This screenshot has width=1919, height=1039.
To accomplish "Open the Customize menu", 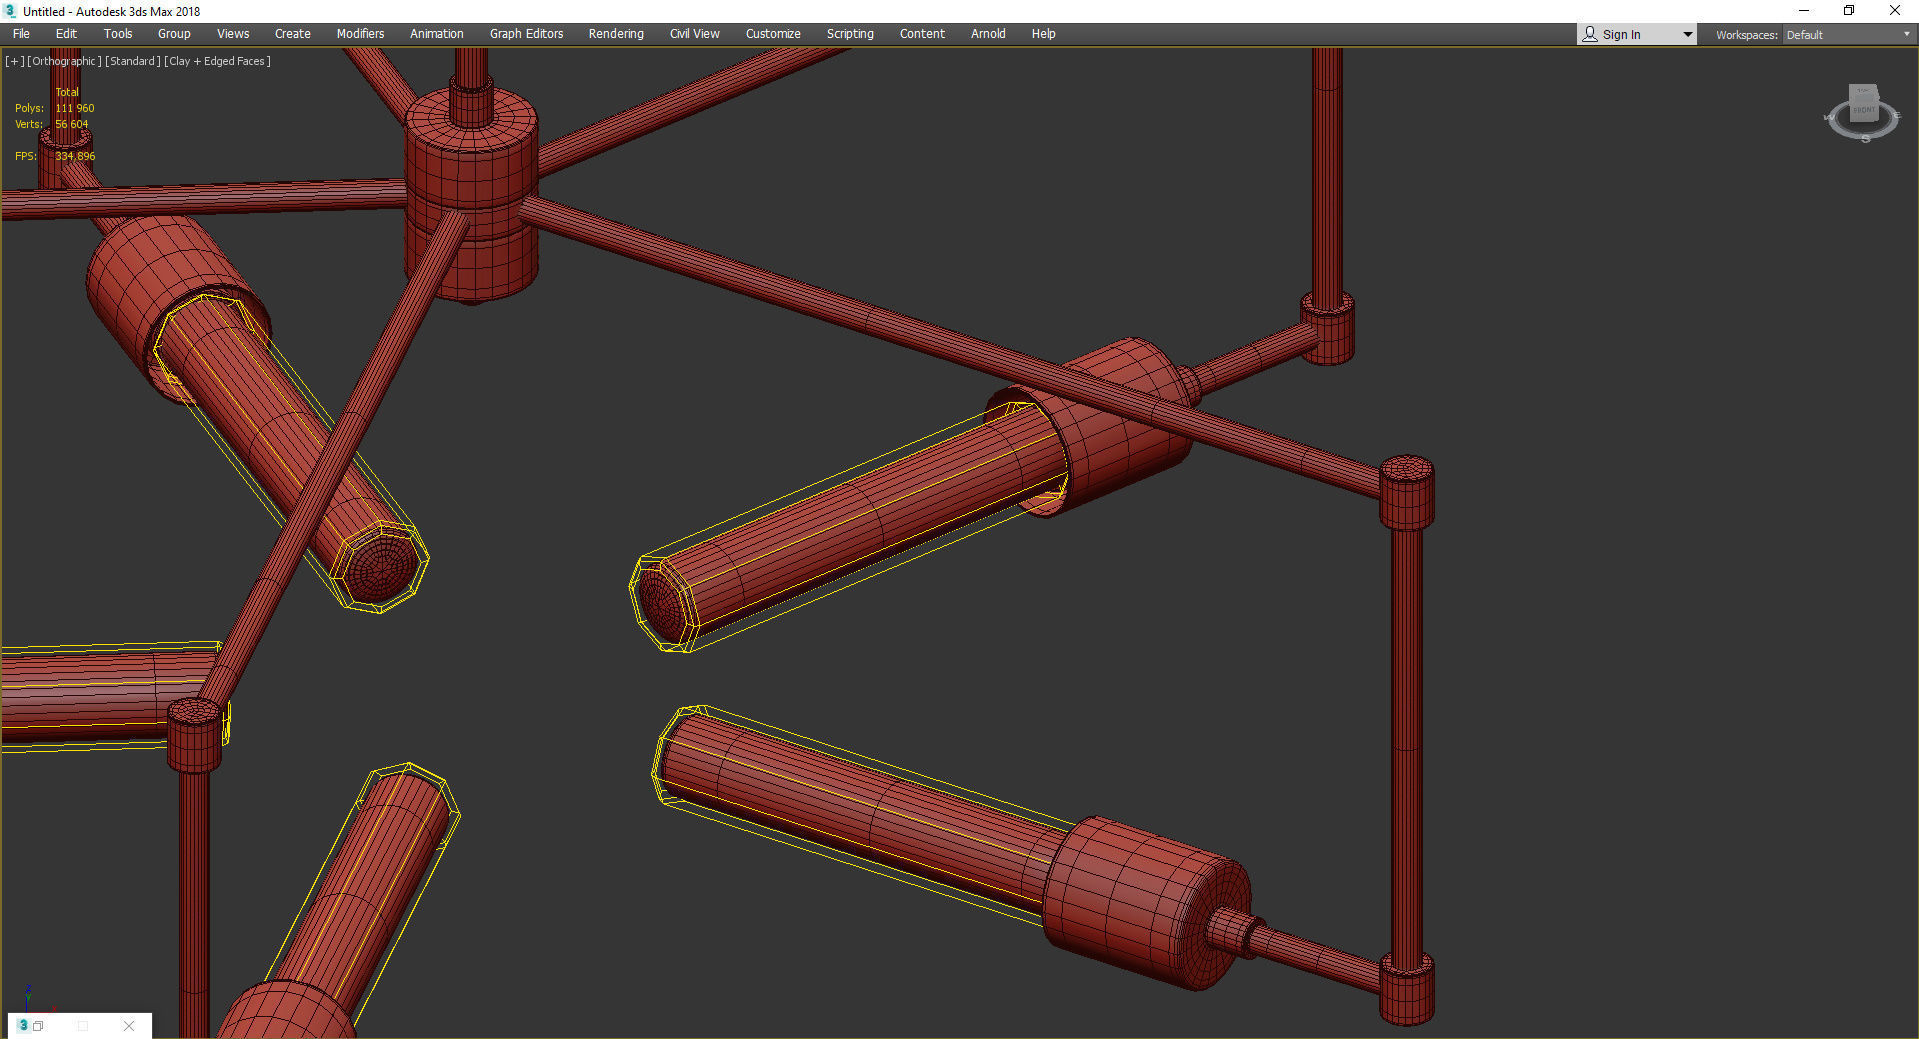I will (773, 34).
